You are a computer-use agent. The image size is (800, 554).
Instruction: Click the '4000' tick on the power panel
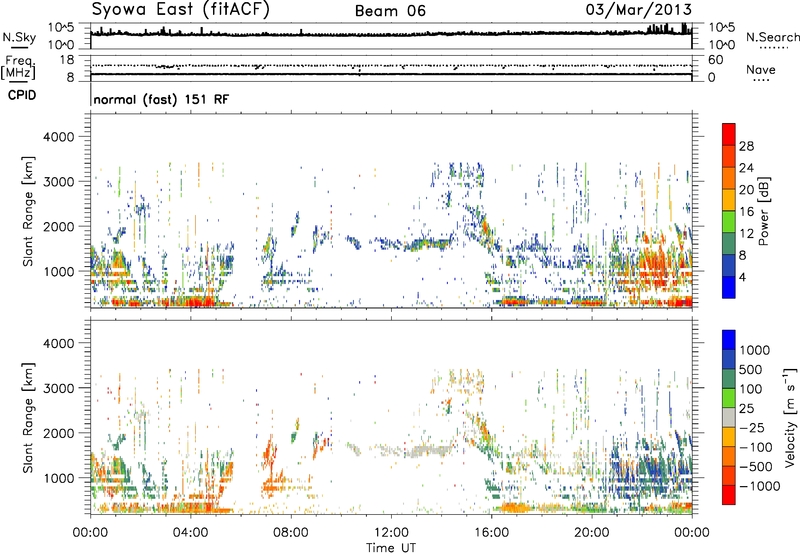pos(58,137)
